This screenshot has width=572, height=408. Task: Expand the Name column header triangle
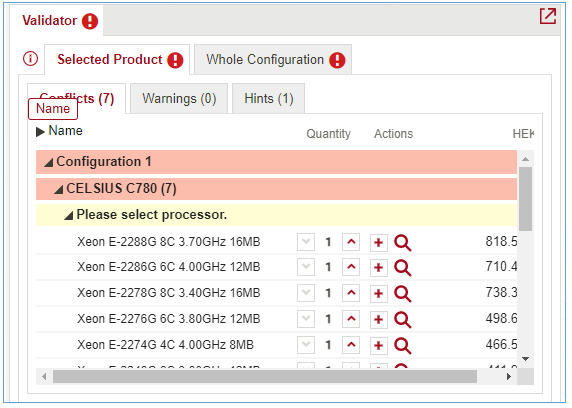coord(40,131)
